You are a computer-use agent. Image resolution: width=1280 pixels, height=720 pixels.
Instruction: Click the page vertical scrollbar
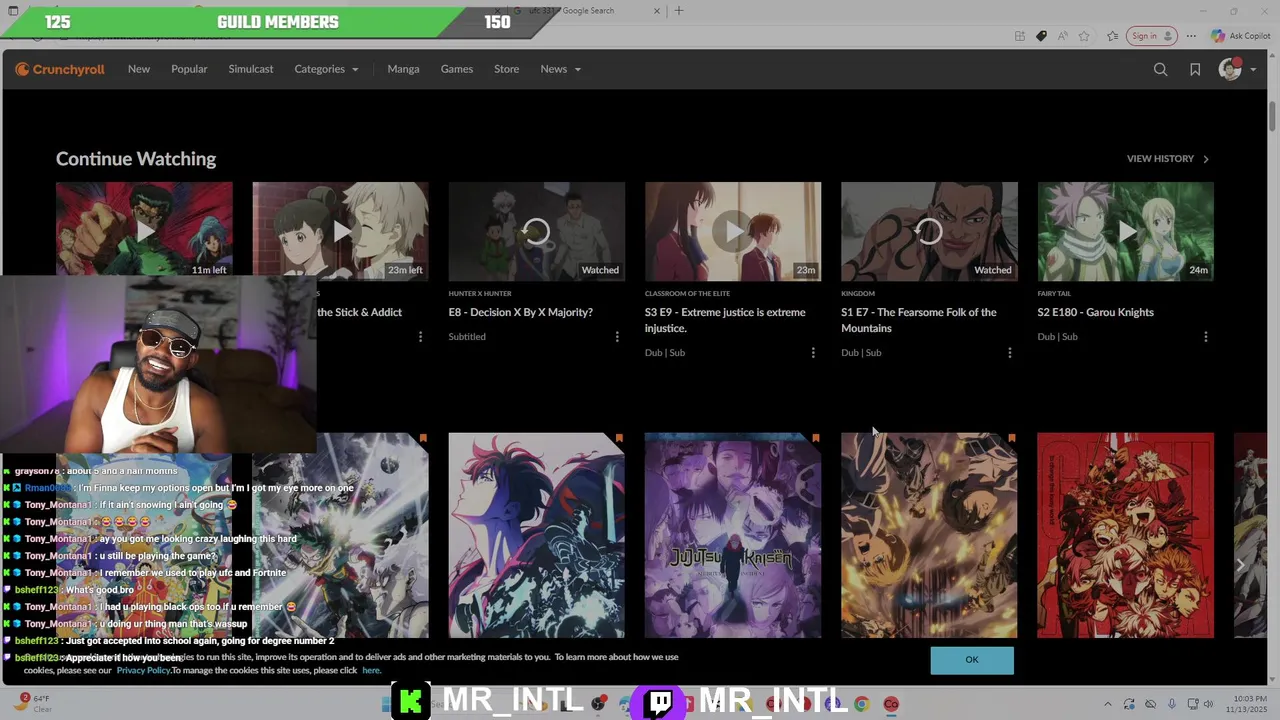(1272, 115)
